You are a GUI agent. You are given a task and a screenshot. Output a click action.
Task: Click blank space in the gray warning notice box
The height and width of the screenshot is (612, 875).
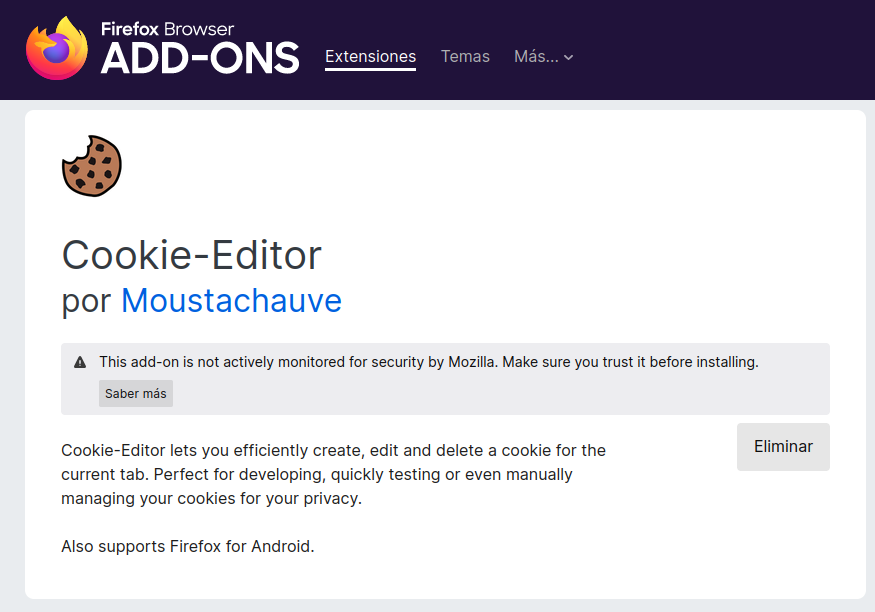[502, 395]
